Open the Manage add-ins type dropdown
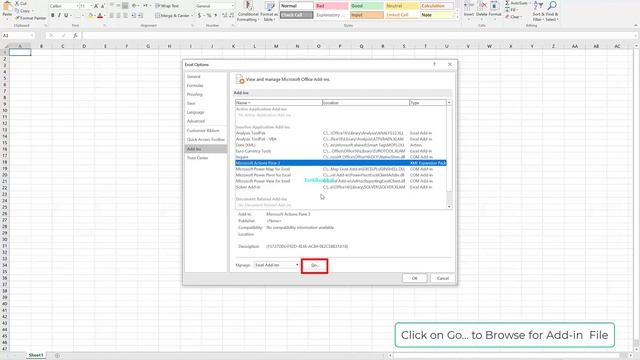This screenshot has height=360, width=640. pyautogui.click(x=277, y=265)
